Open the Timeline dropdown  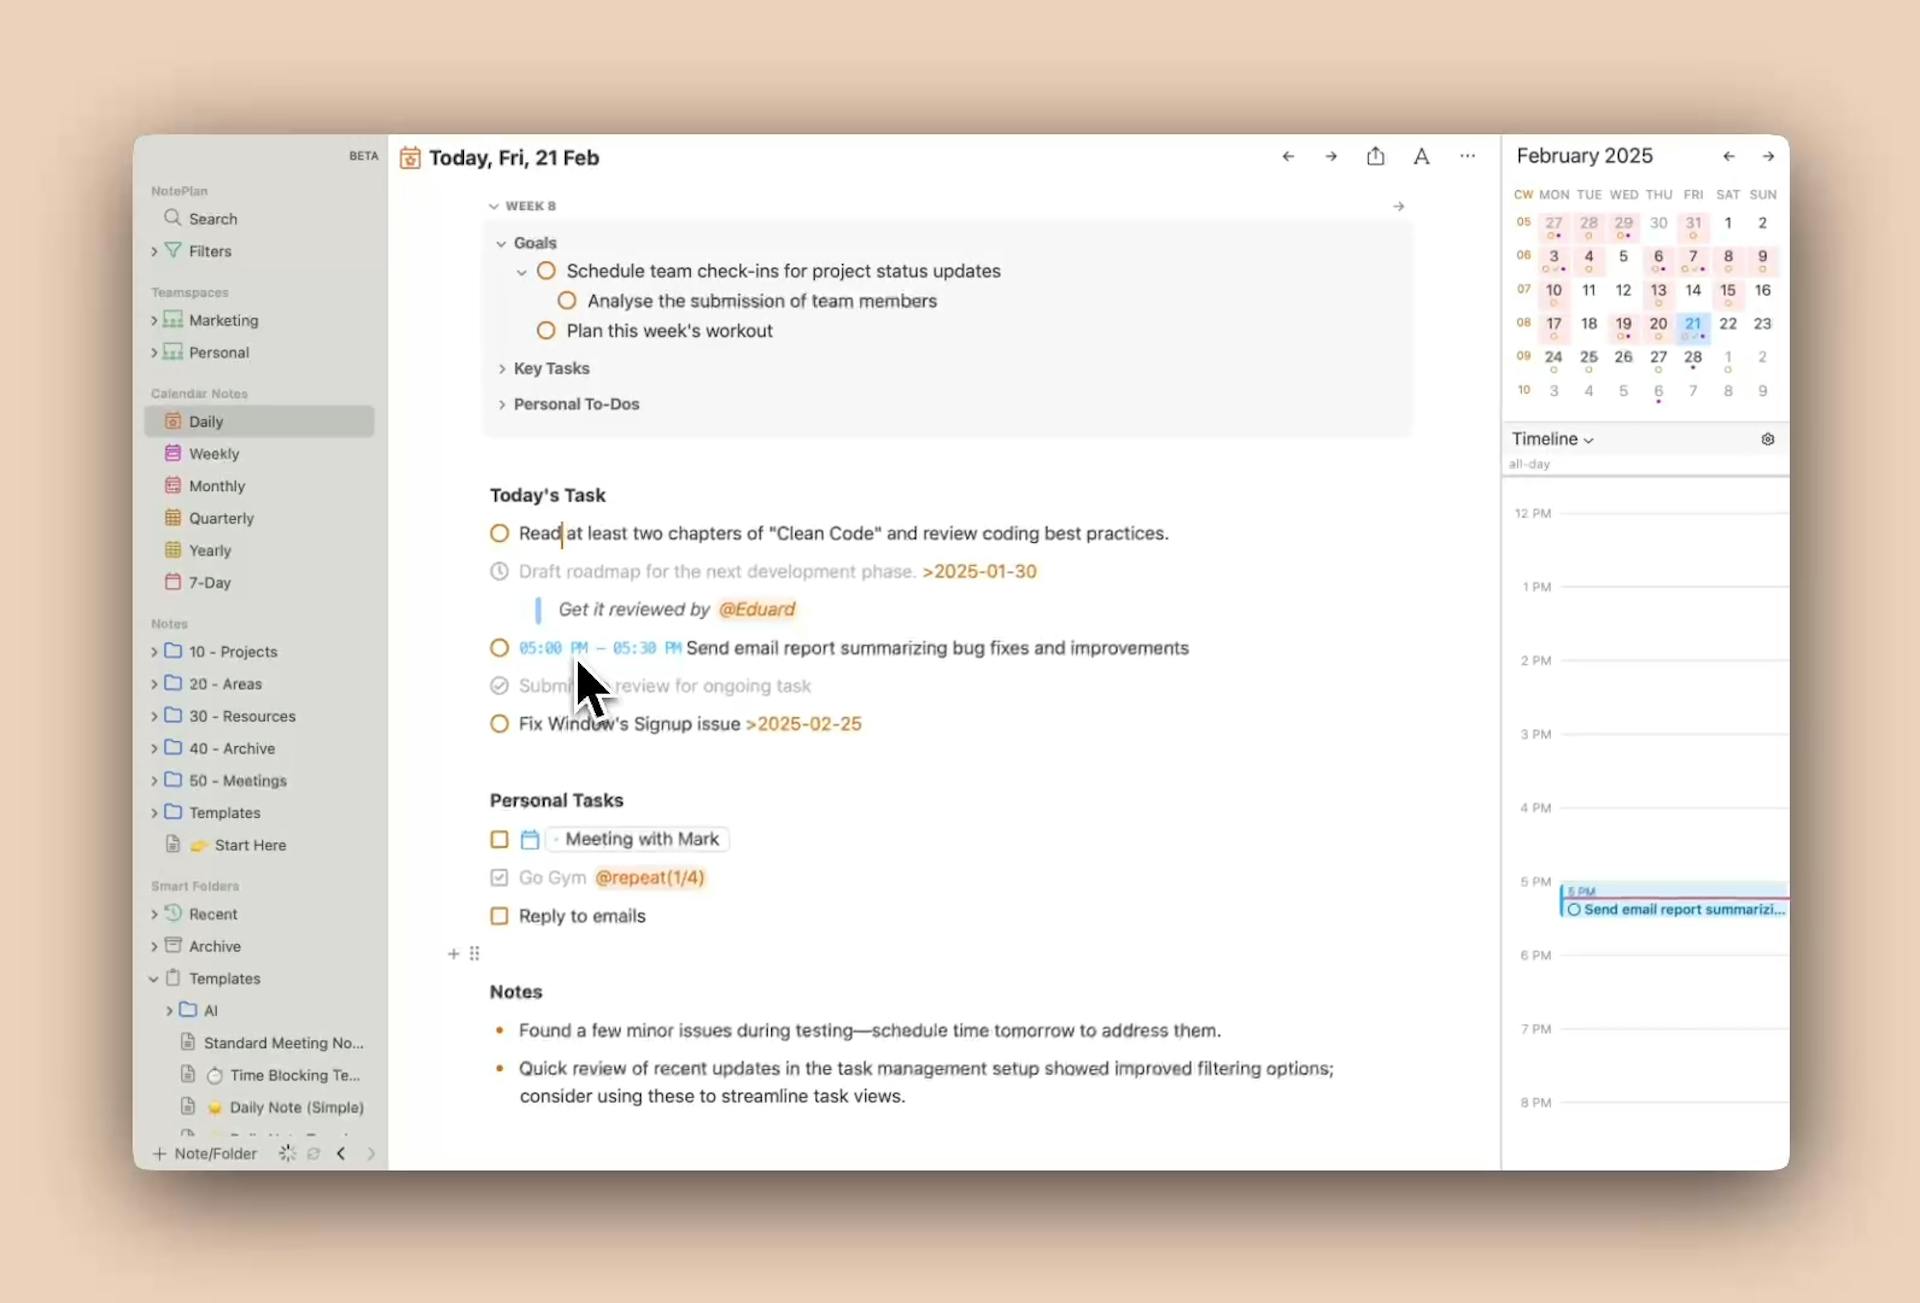pos(1552,439)
